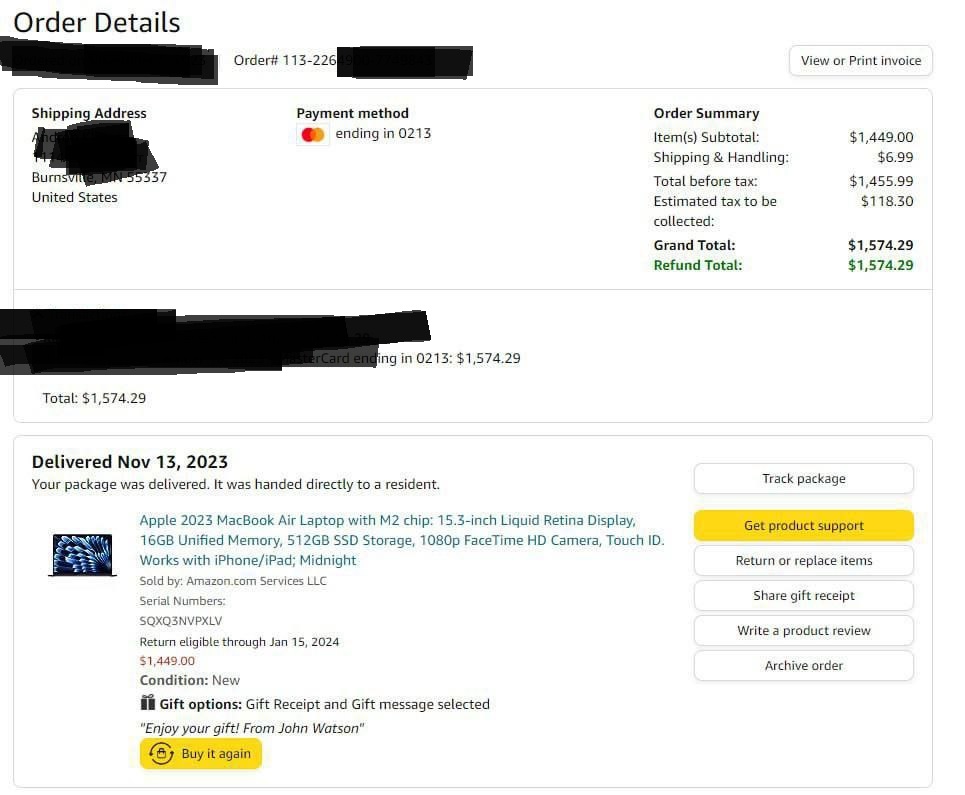The image size is (965, 795).
Task: Click the green Refund Total amount
Action: [x=880, y=266]
